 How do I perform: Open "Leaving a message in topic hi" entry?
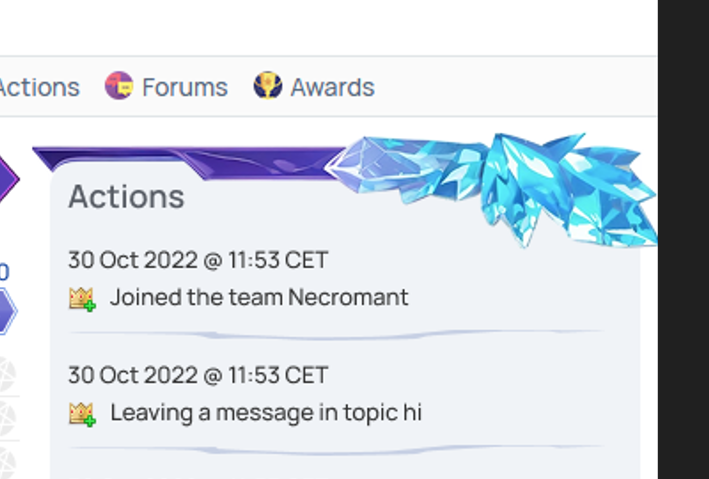point(266,412)
